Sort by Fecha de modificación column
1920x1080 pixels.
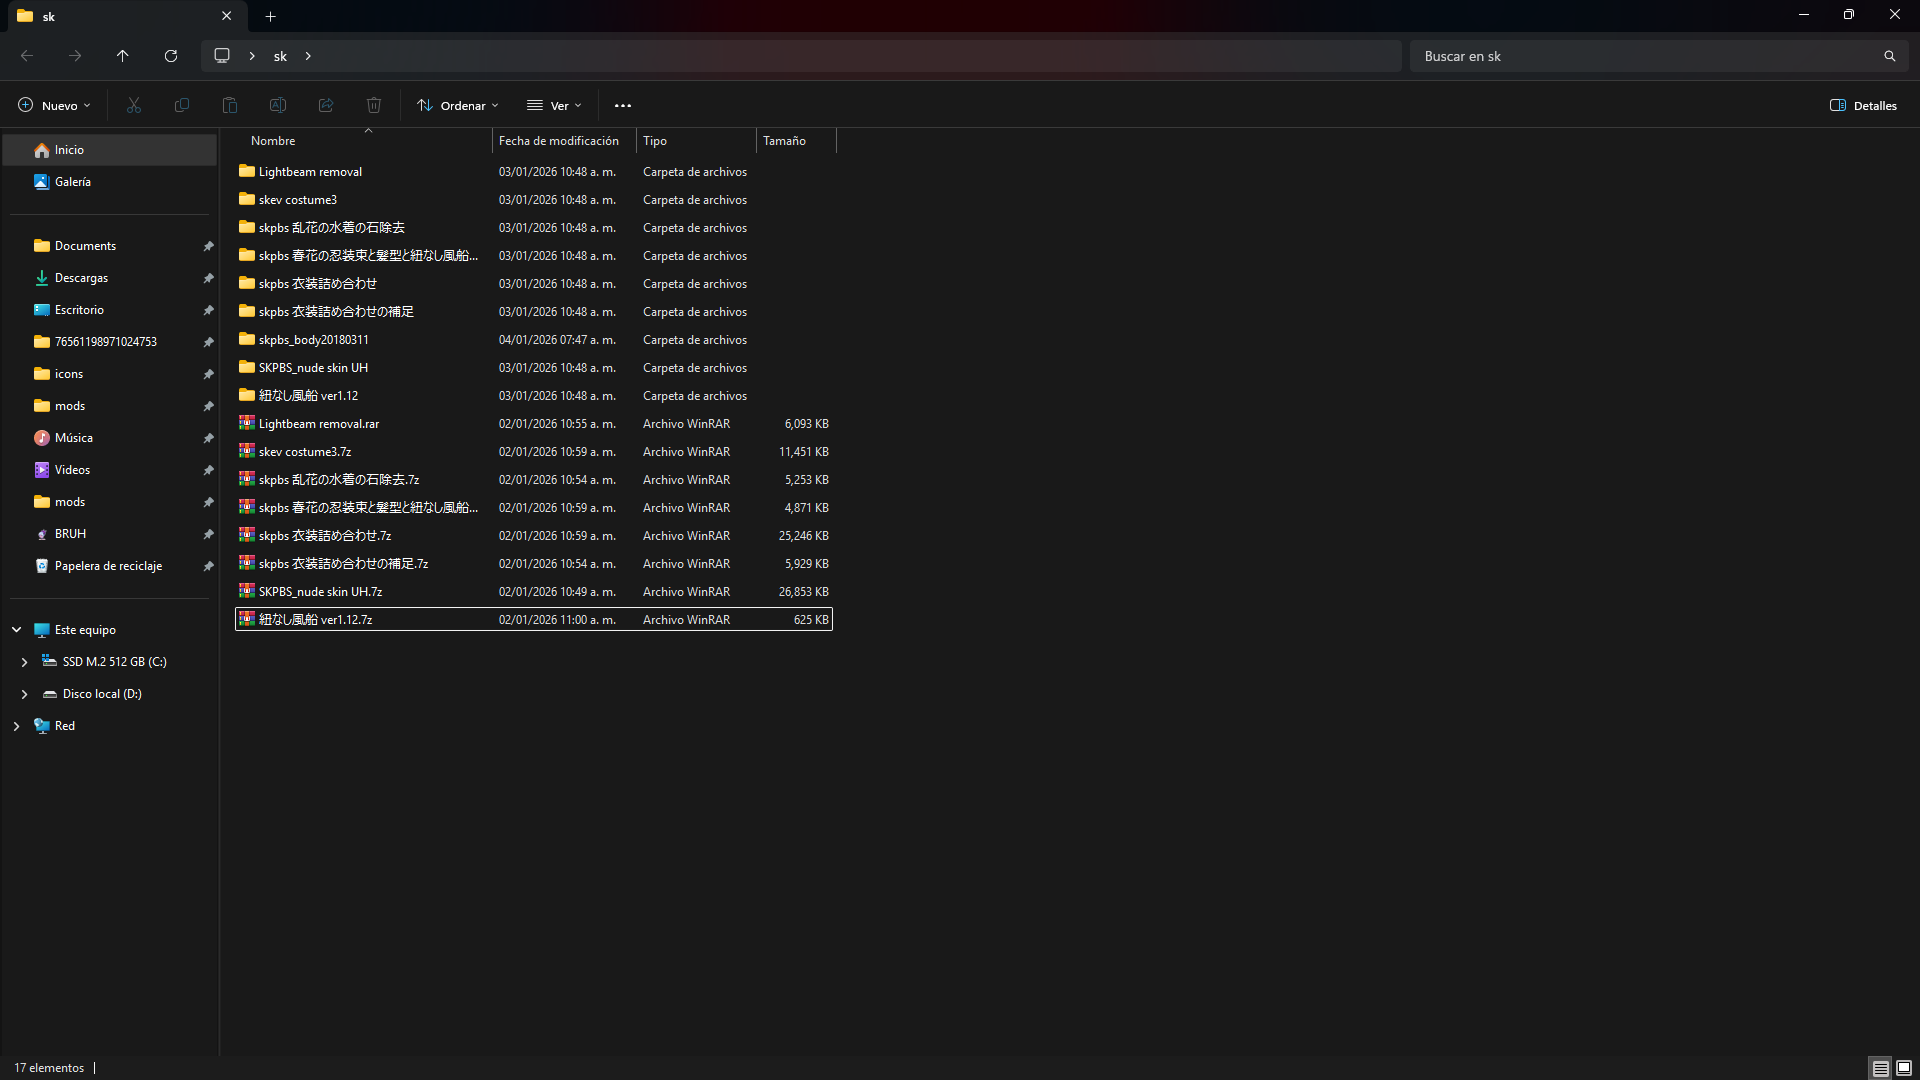pyautogui.click(x=565, y=141)
